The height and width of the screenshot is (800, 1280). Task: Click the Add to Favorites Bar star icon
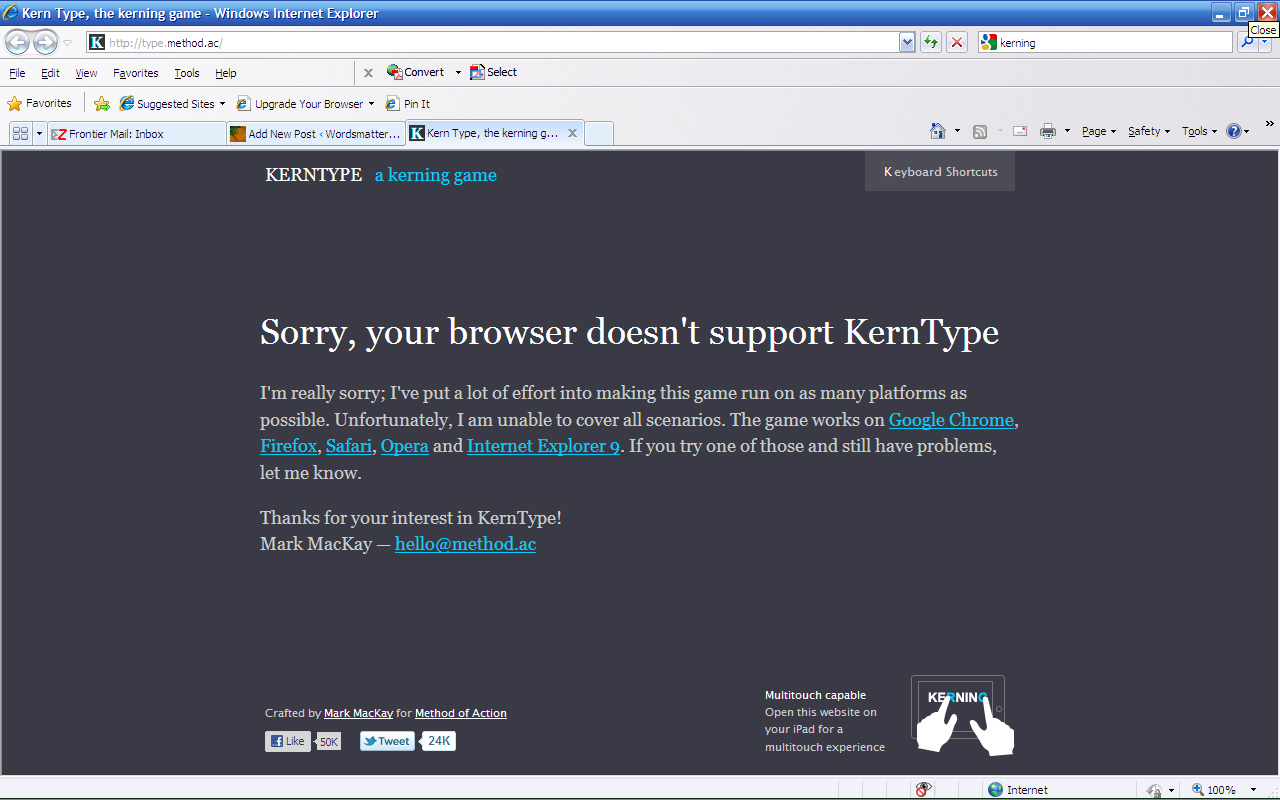click(102, 103)
